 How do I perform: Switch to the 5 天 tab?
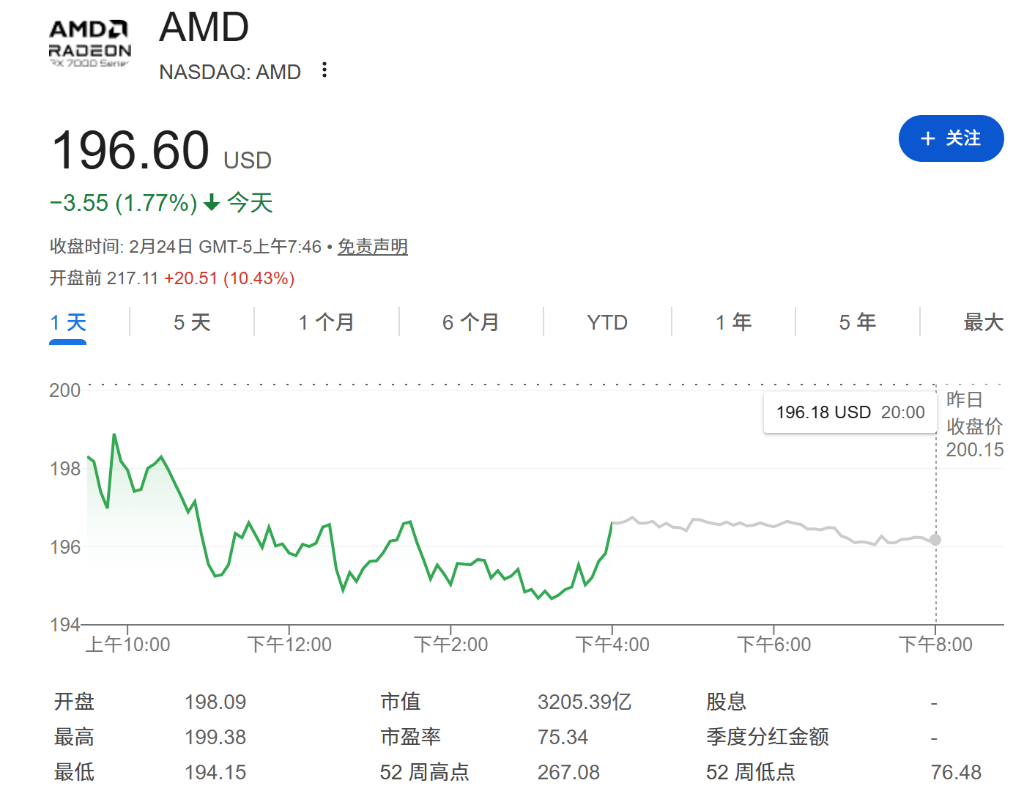(x=192, y=322)
